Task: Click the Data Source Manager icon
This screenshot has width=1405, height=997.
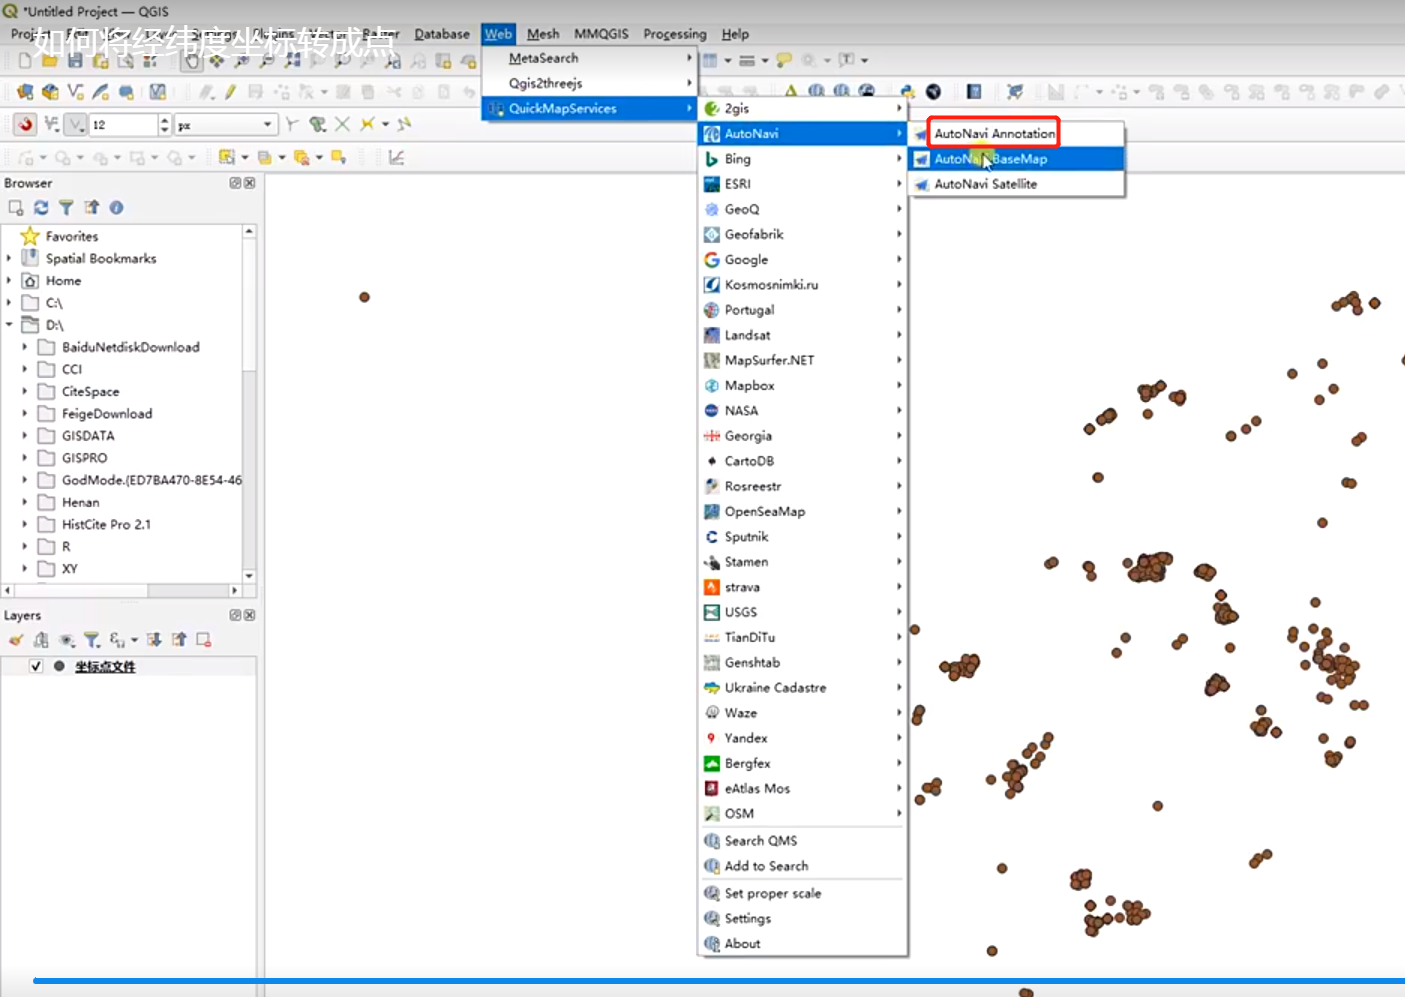Action: point(25,92)
